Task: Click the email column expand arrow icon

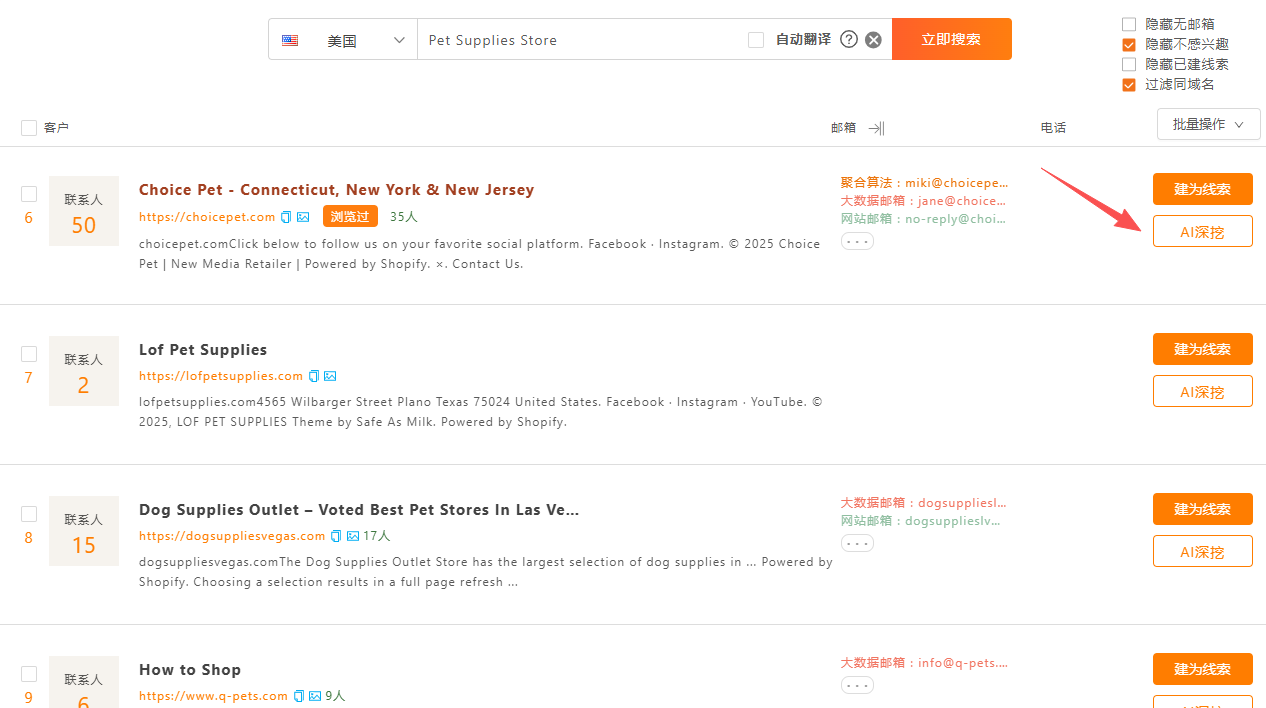Action: point(877,128)
